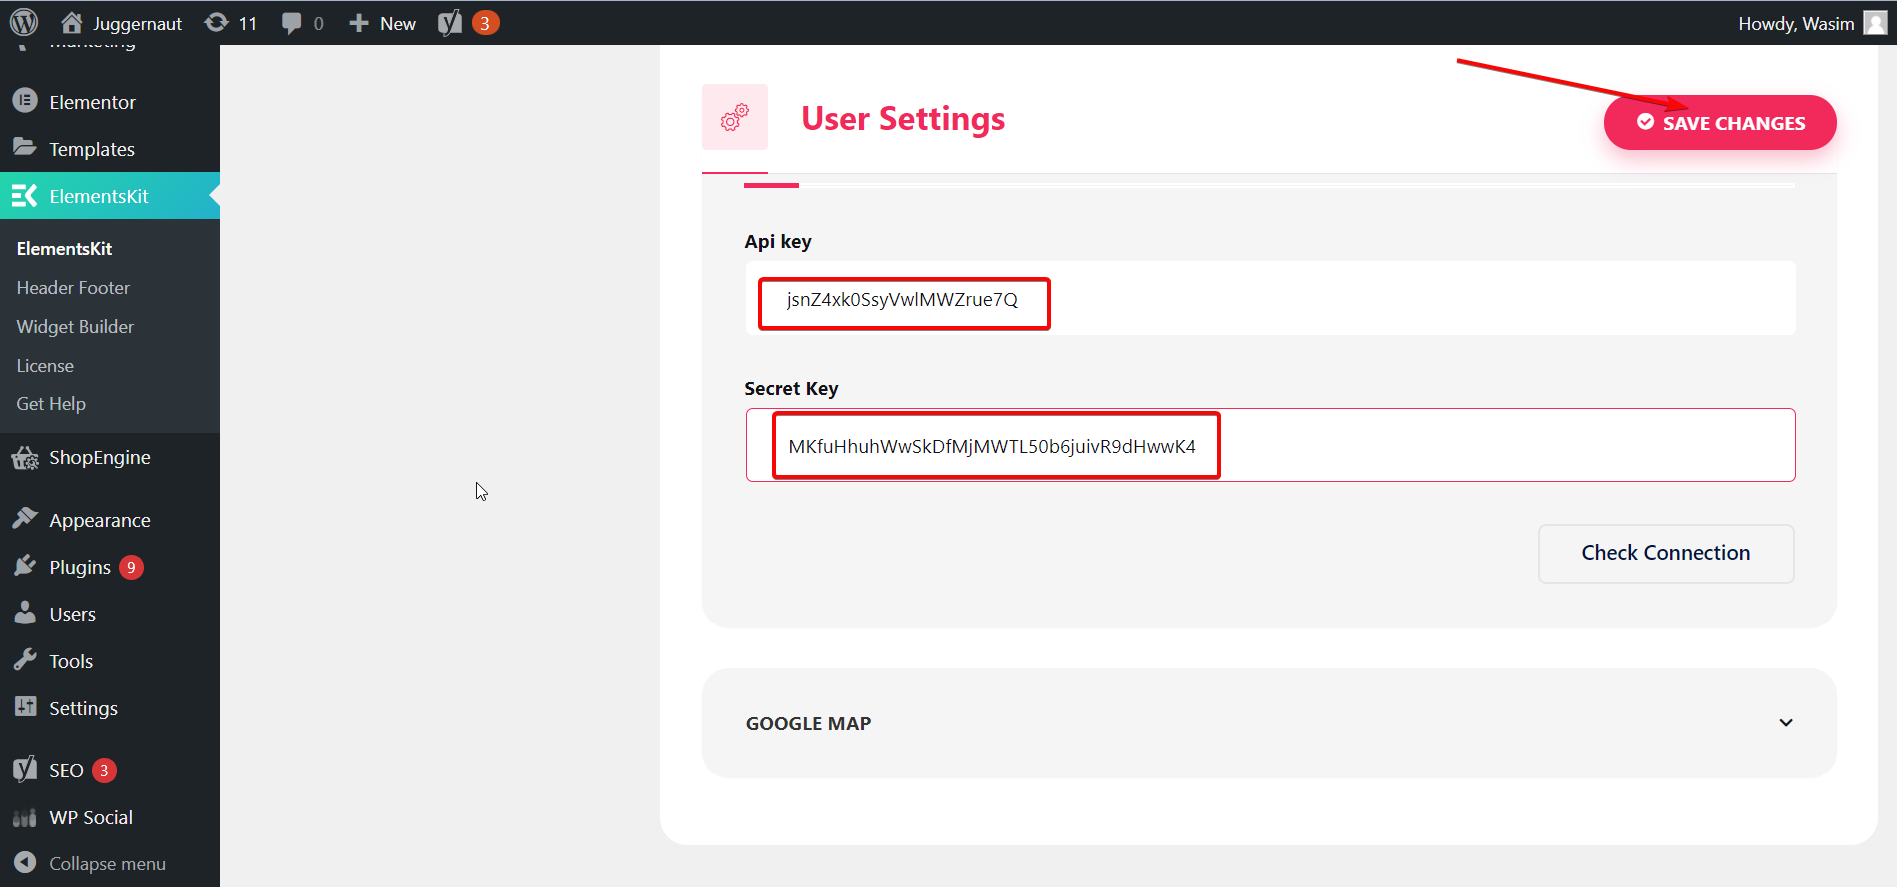
Task: Click the Tools wrench icon
Action: [25, 660]
